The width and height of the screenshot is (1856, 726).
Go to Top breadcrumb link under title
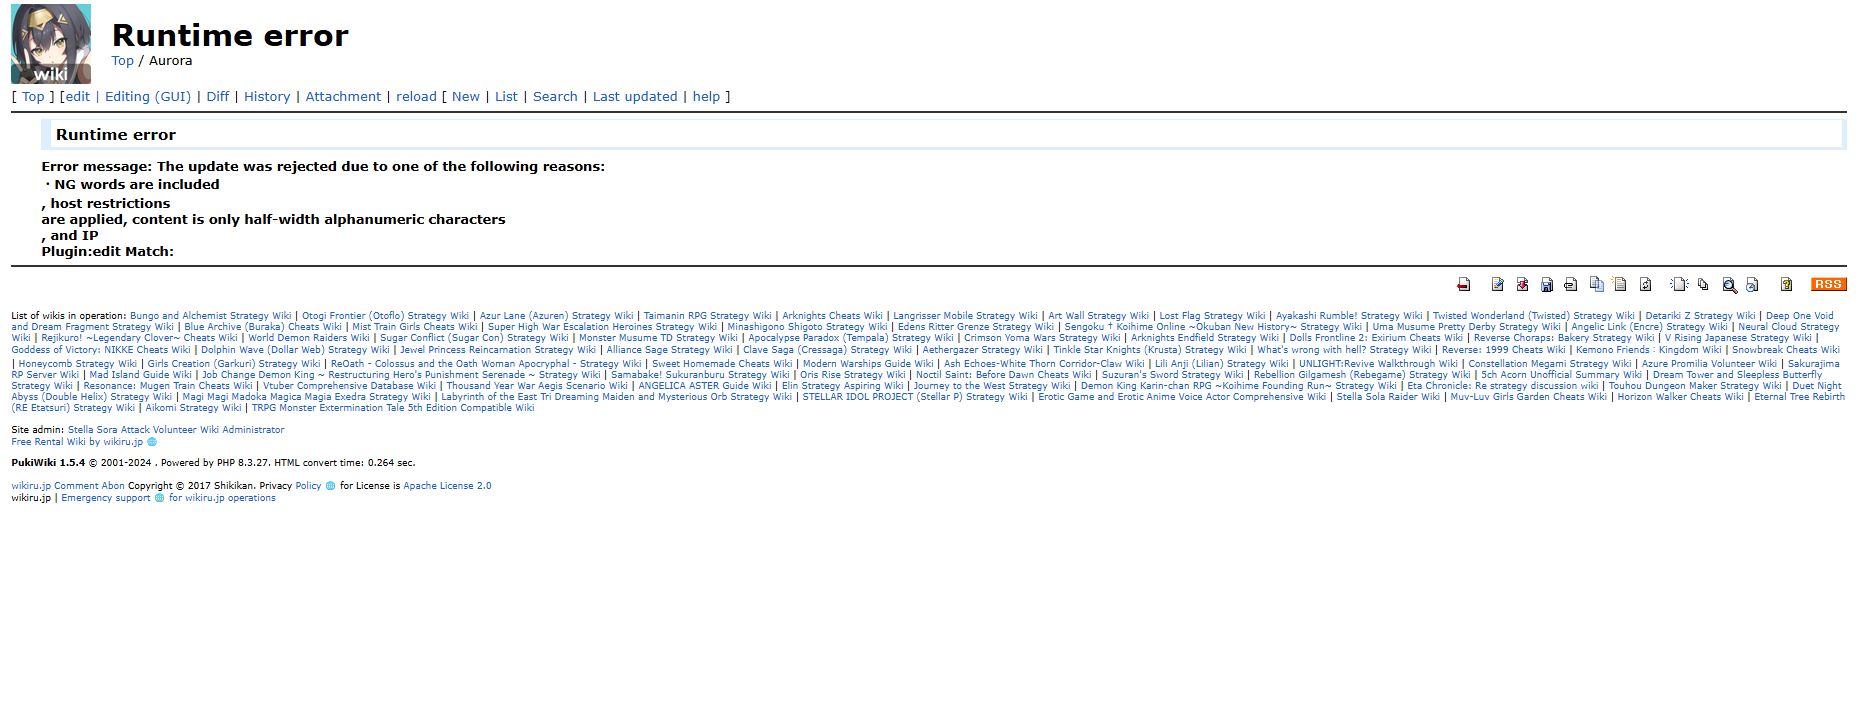122,61
